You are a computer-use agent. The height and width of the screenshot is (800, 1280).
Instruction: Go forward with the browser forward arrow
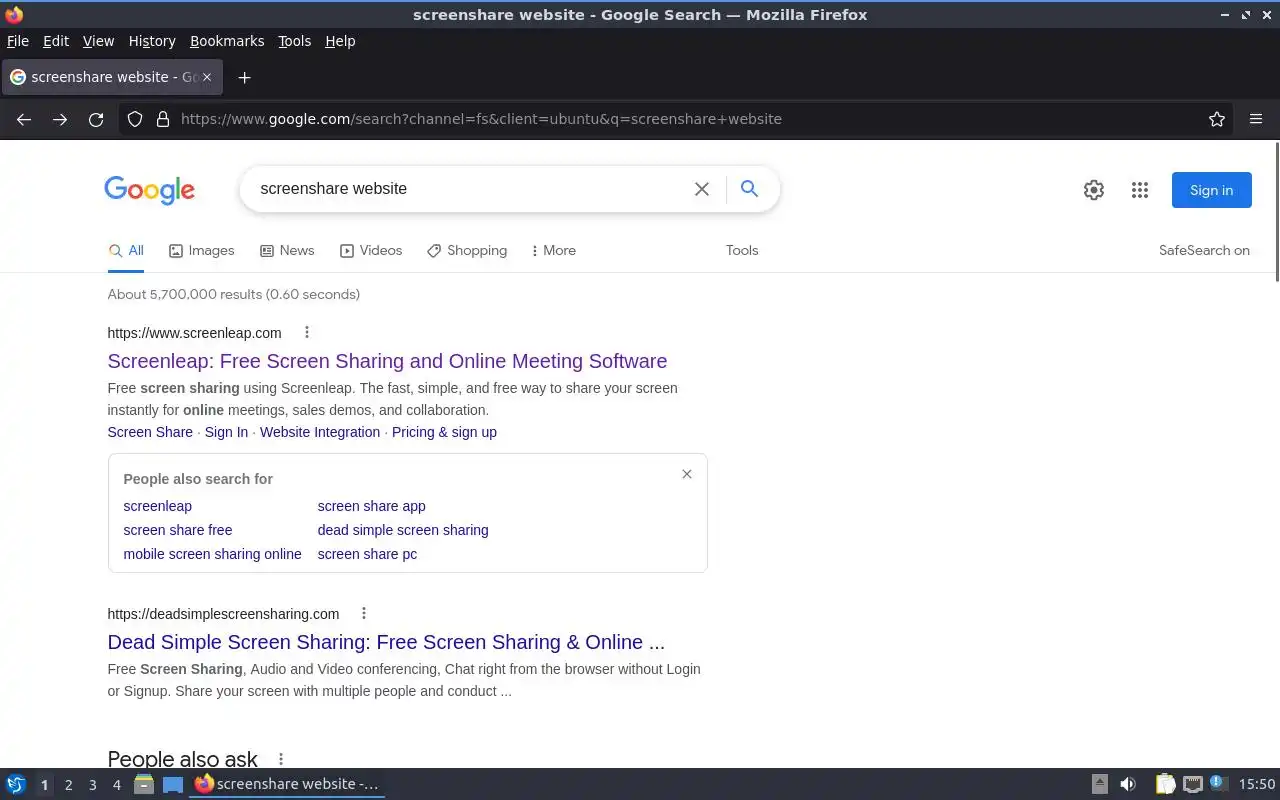[x=60, y=119]
